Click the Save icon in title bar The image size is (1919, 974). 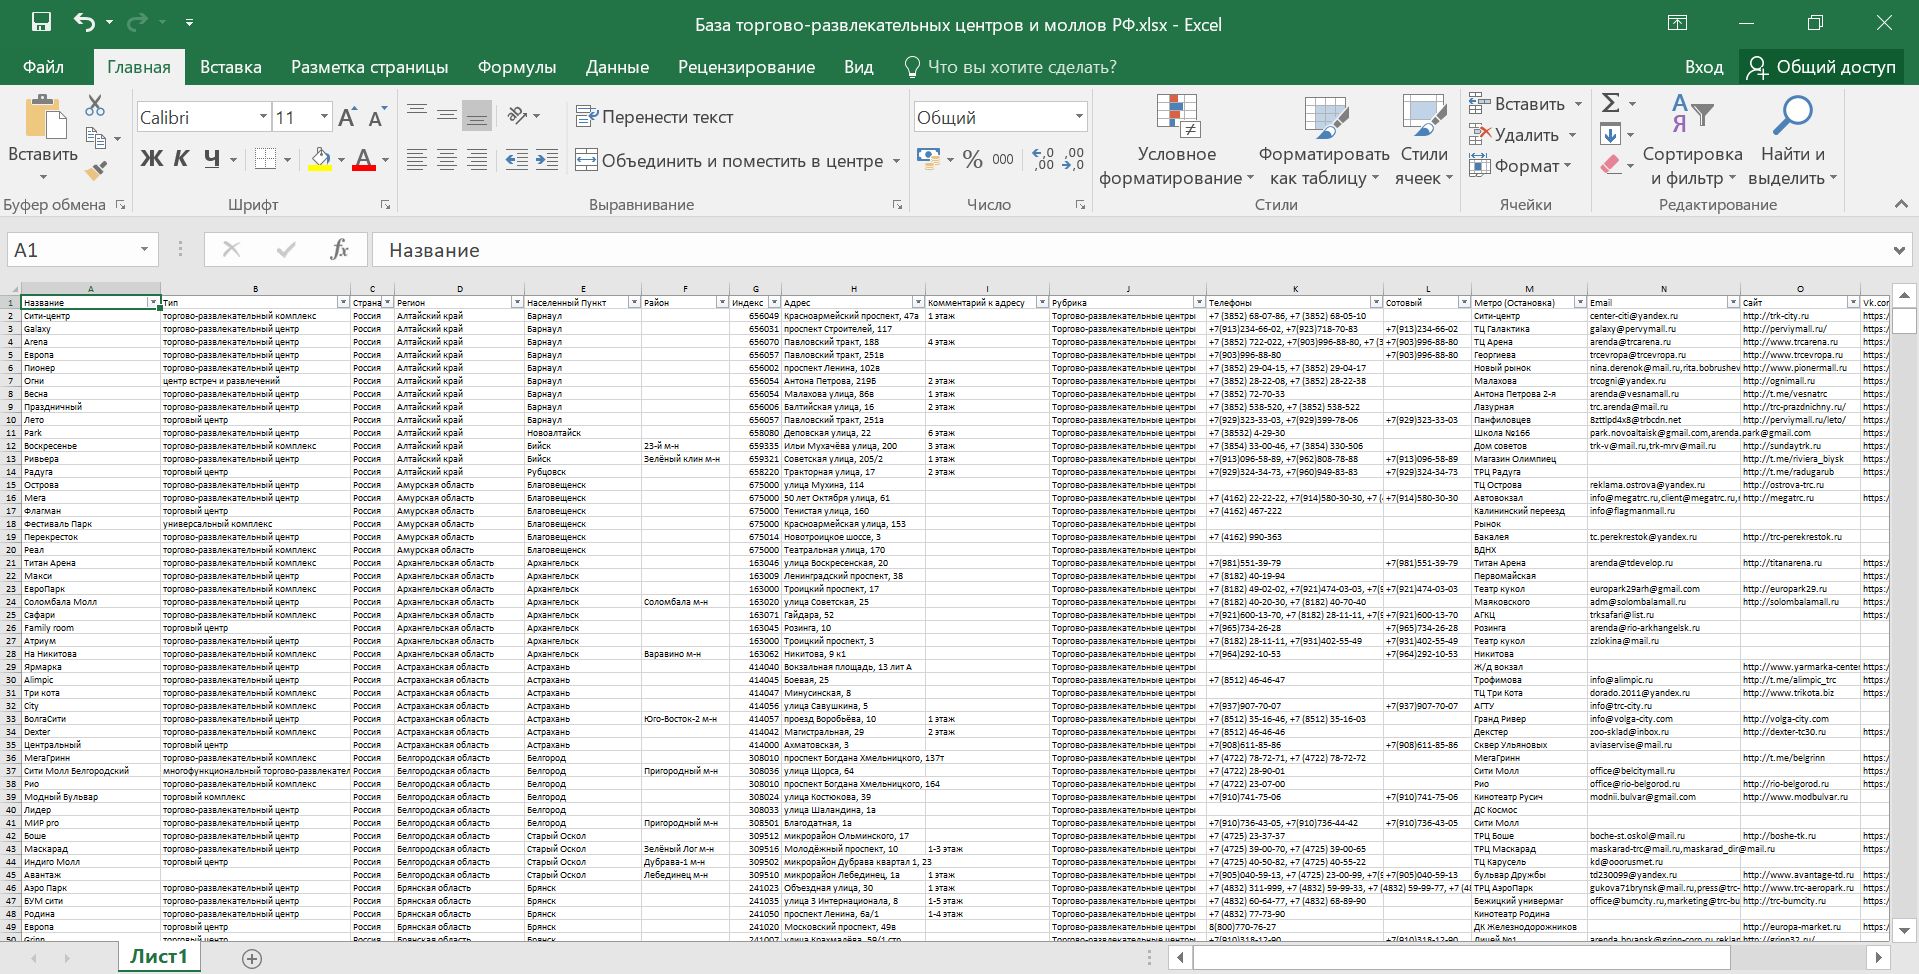[x=41, y=23]
